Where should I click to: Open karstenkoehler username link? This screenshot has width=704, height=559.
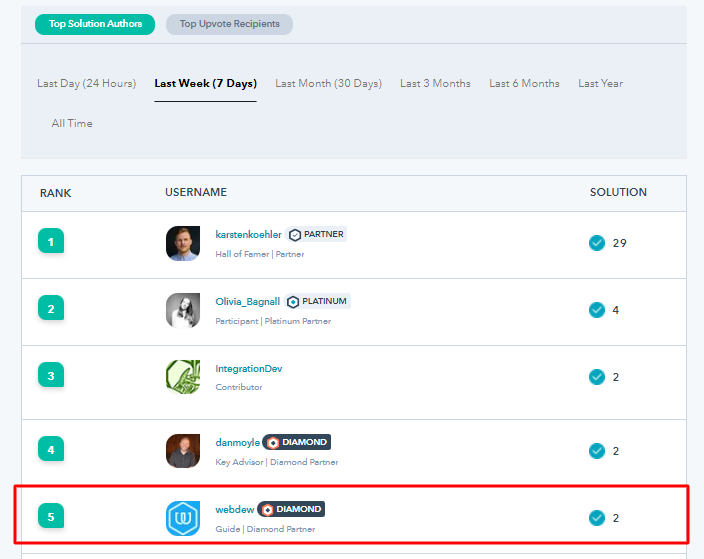pyautogui.click(x=248, y=235)
